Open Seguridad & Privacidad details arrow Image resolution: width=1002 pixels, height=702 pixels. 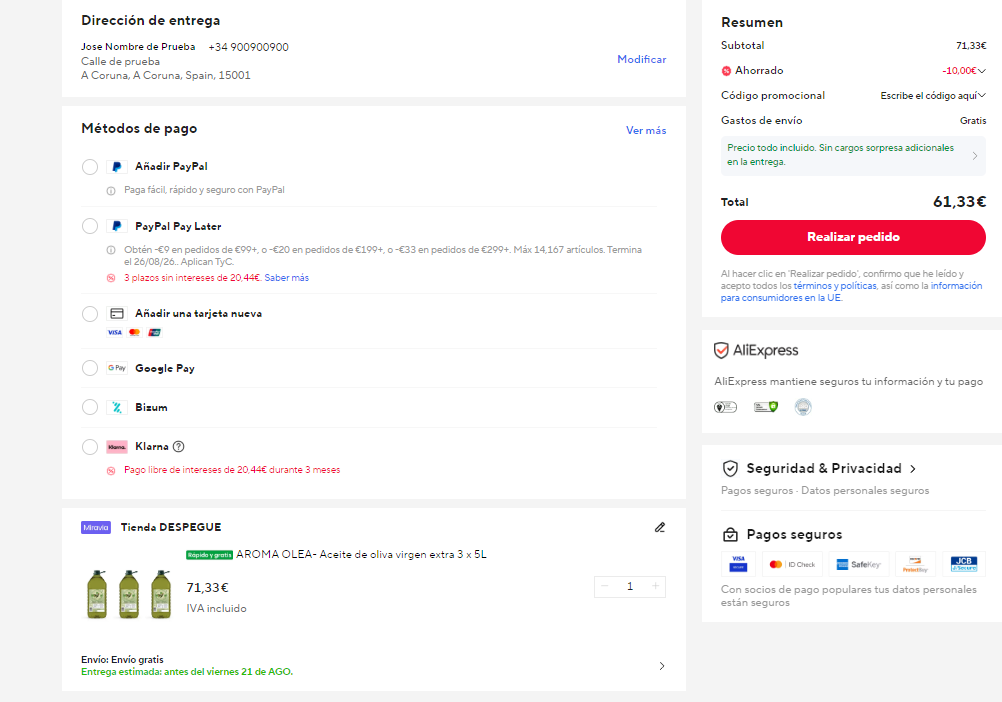(x=913, y=469)
